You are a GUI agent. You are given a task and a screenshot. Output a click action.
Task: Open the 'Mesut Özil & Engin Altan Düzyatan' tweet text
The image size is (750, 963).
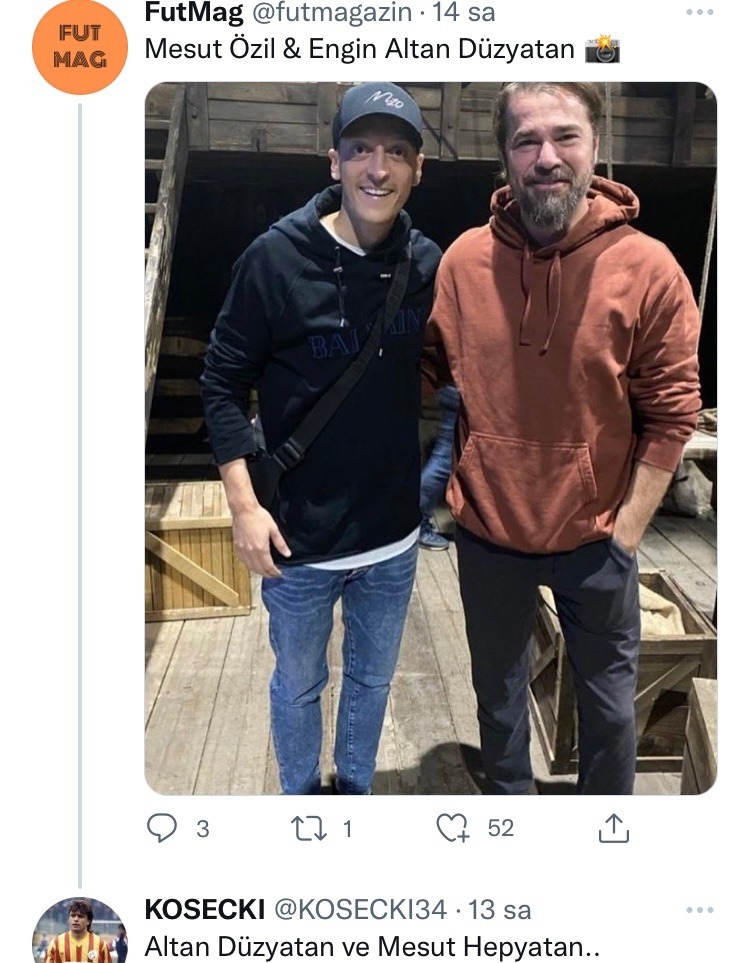[x=360, y=49]
